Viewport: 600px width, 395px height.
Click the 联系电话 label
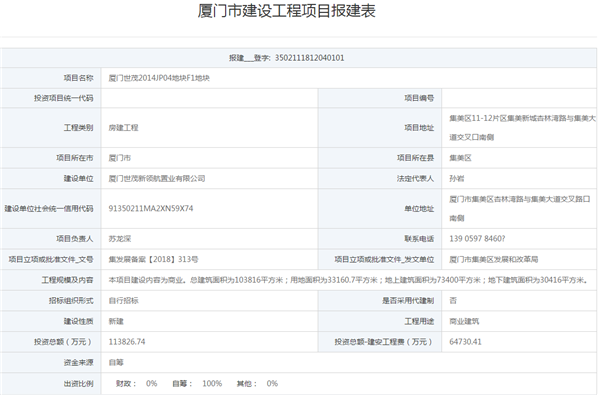pyautogui.click(x=419, y=239)
